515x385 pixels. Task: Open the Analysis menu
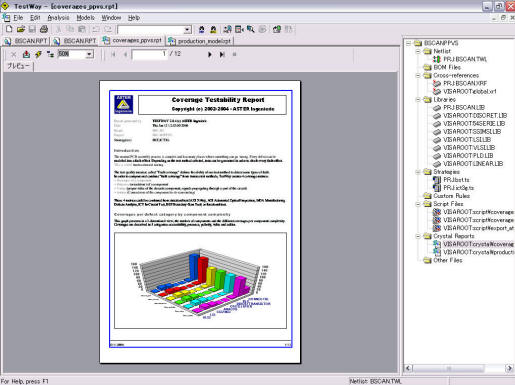point(58,18)
